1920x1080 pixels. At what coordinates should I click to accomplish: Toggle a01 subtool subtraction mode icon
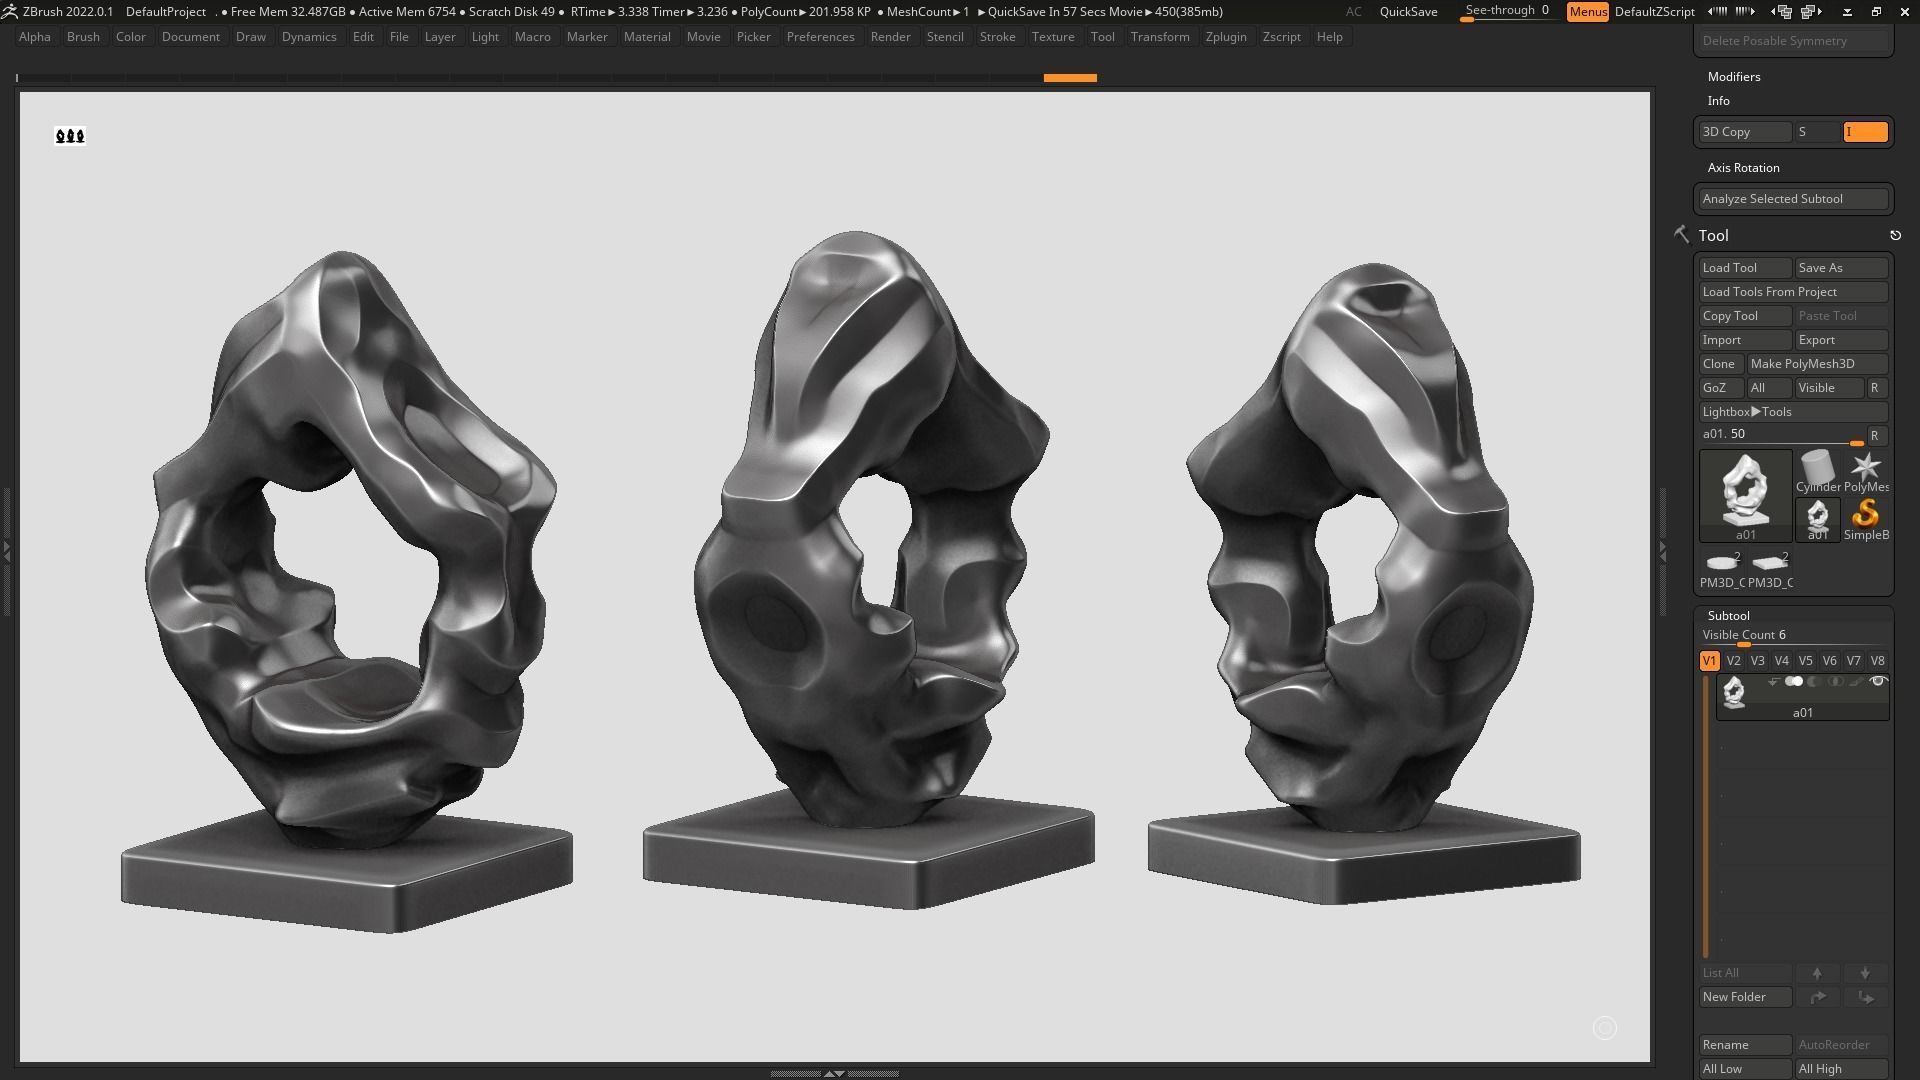(1814, 682)
